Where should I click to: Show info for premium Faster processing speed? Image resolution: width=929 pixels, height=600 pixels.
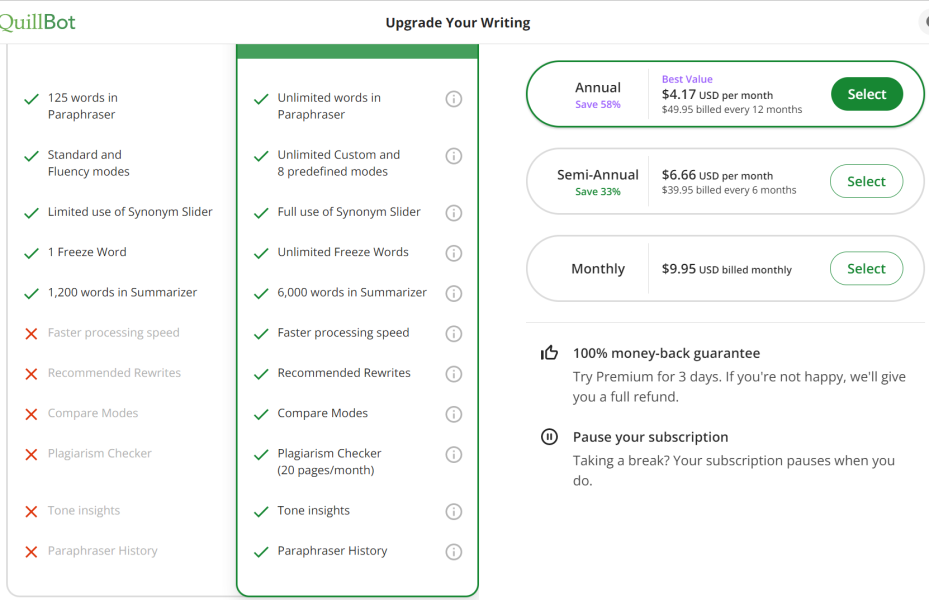point(453,333)
